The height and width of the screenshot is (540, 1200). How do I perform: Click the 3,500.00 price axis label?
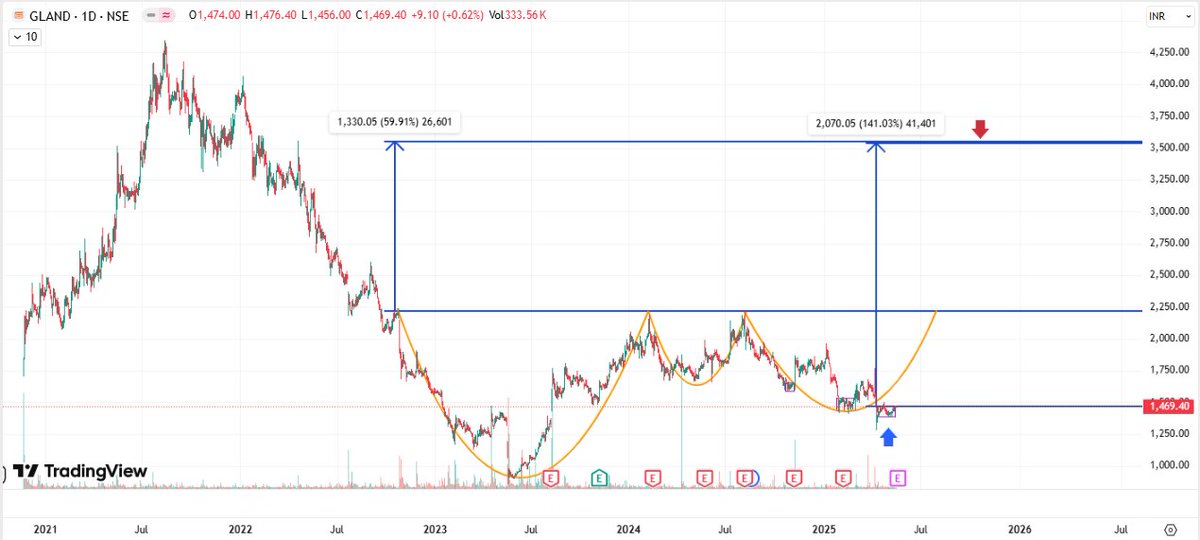(x=1169, y=147)
